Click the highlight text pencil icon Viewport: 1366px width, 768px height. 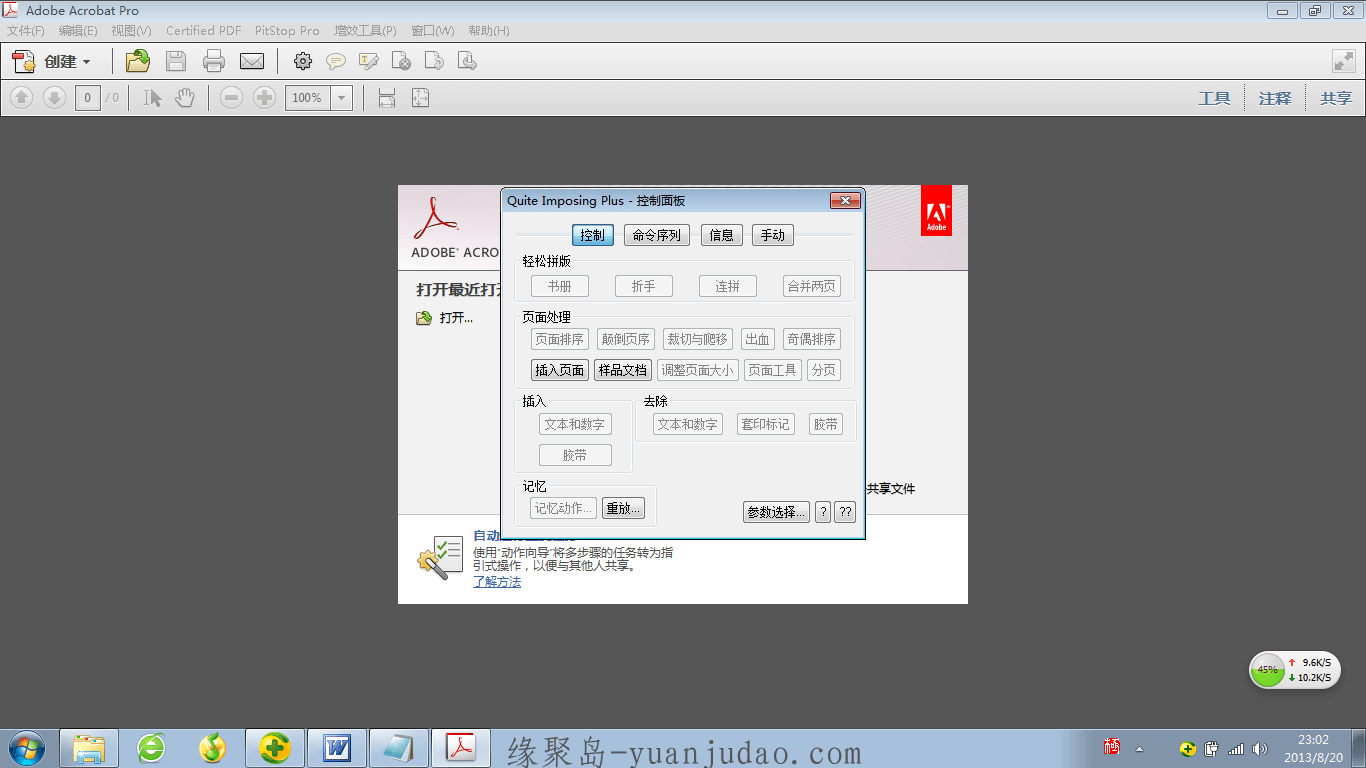pos(369,62)
